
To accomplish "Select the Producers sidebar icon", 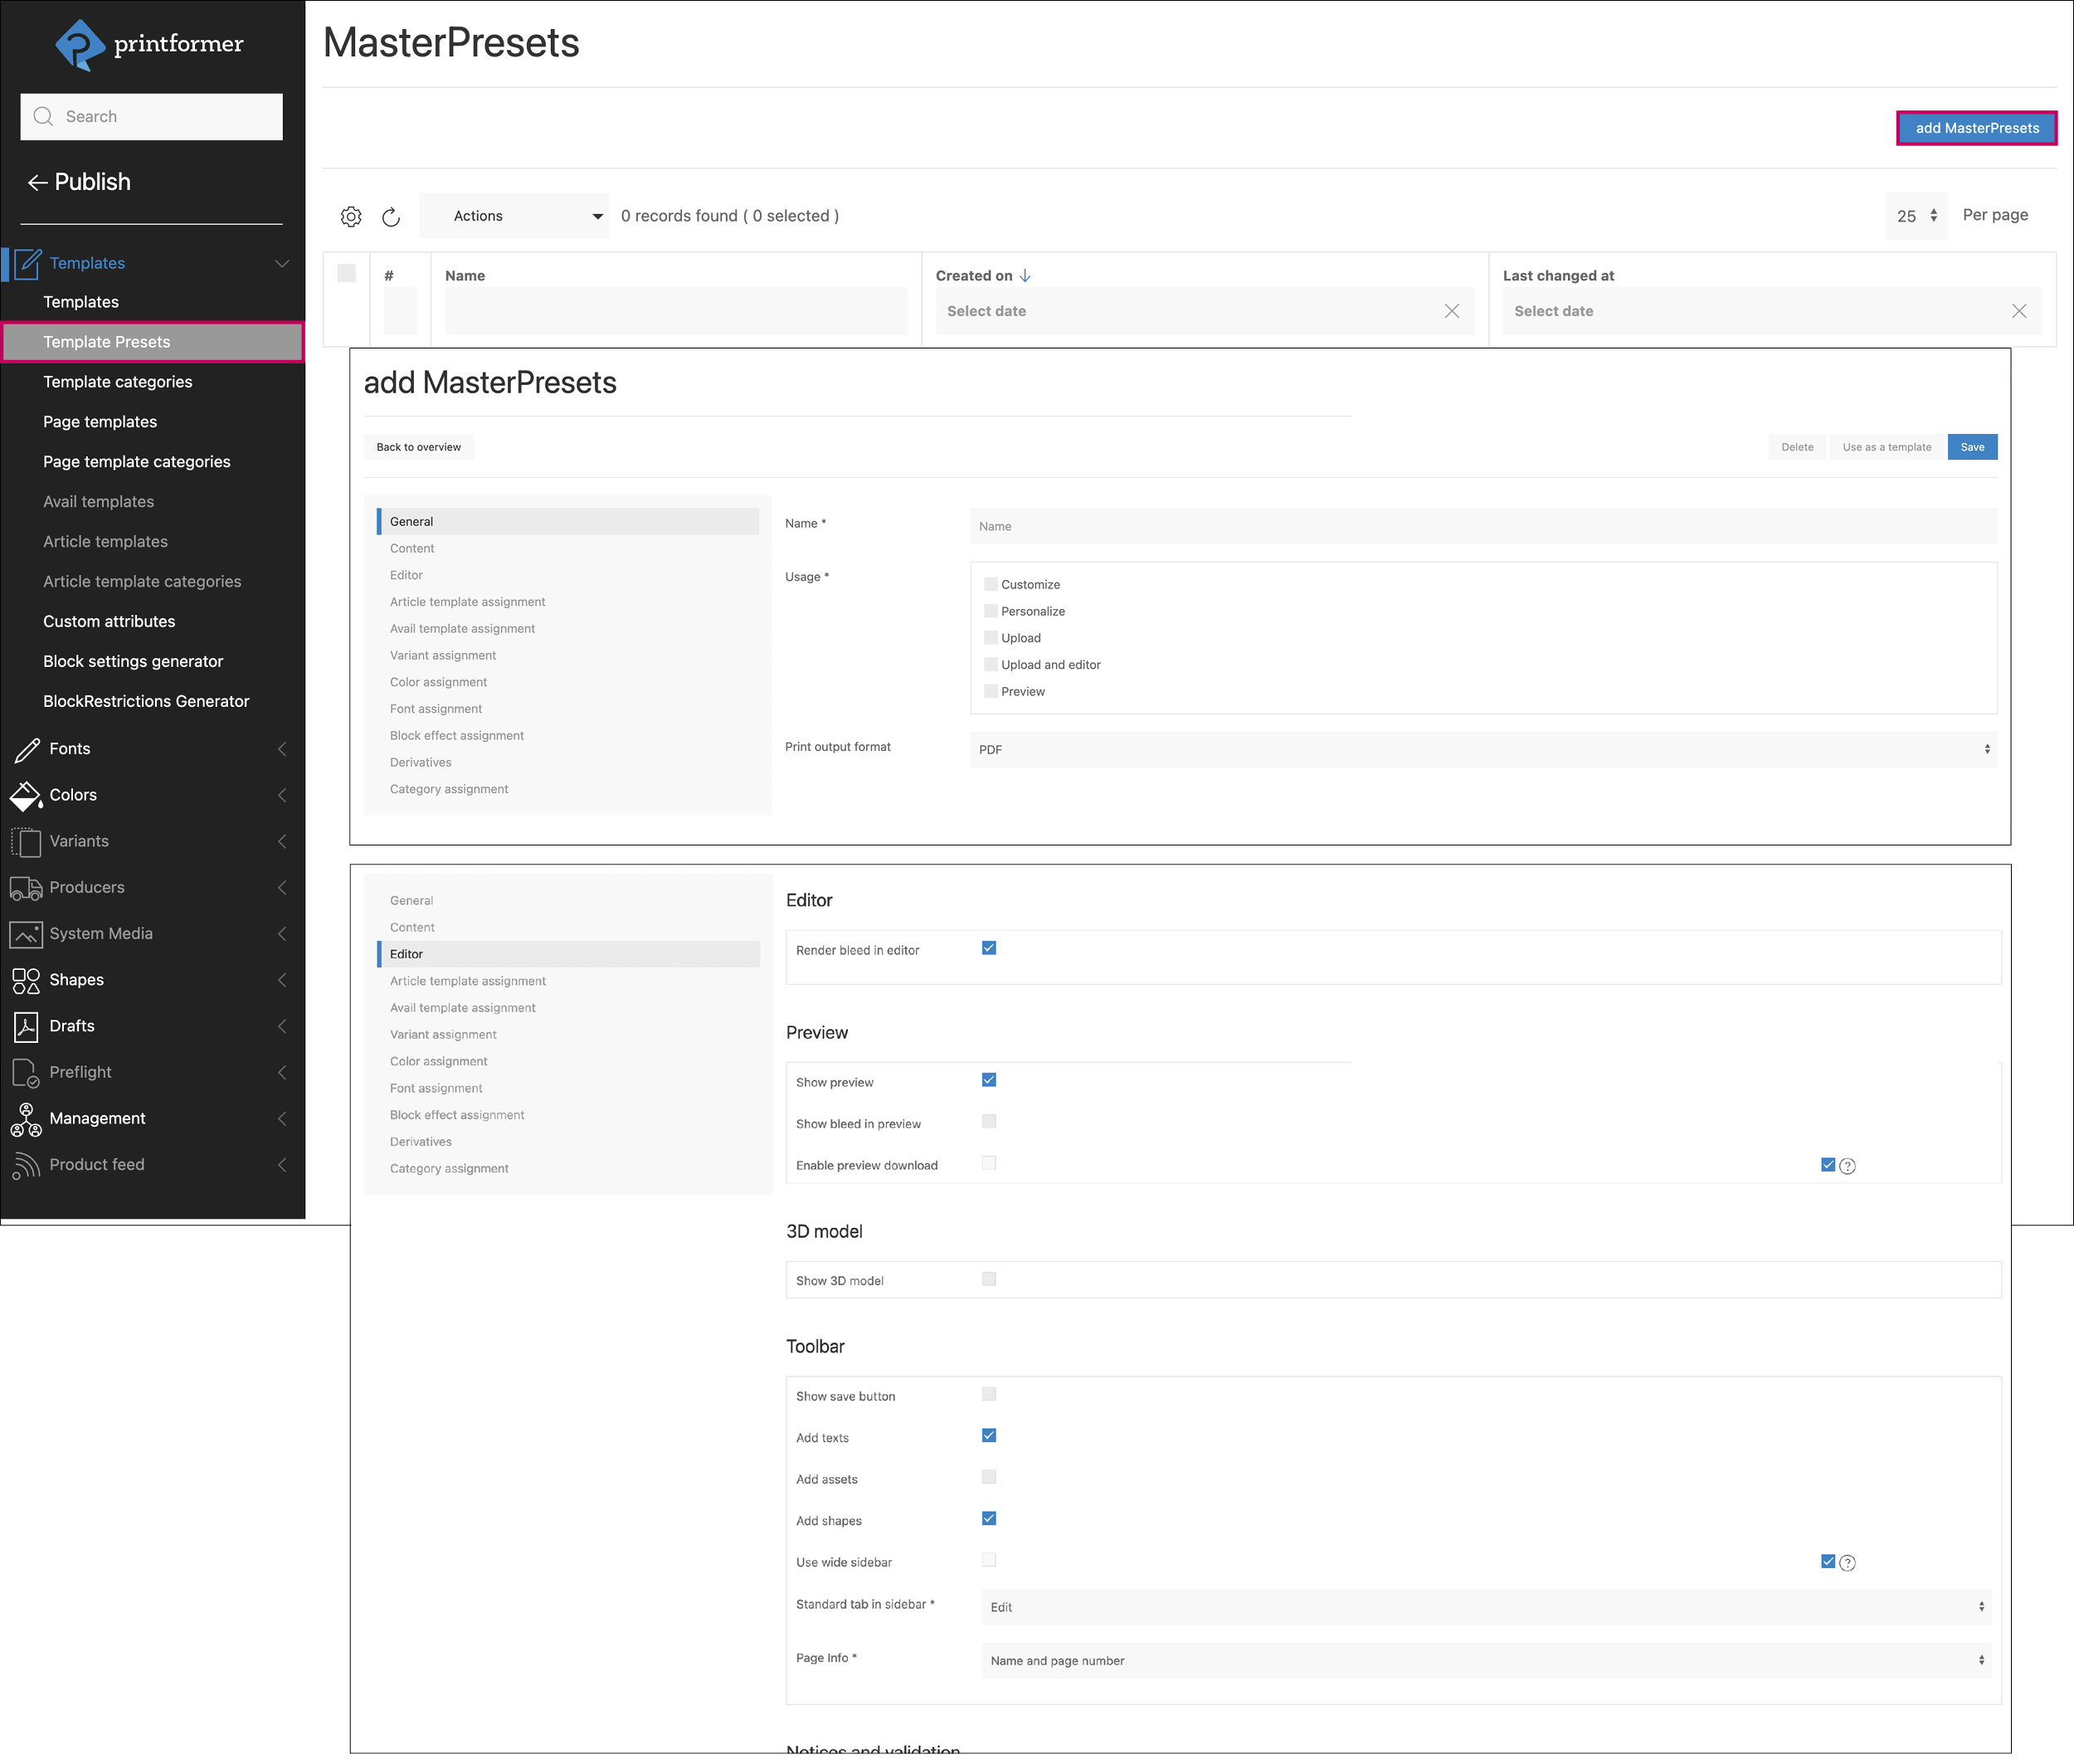I will click(x=26, y=887).
